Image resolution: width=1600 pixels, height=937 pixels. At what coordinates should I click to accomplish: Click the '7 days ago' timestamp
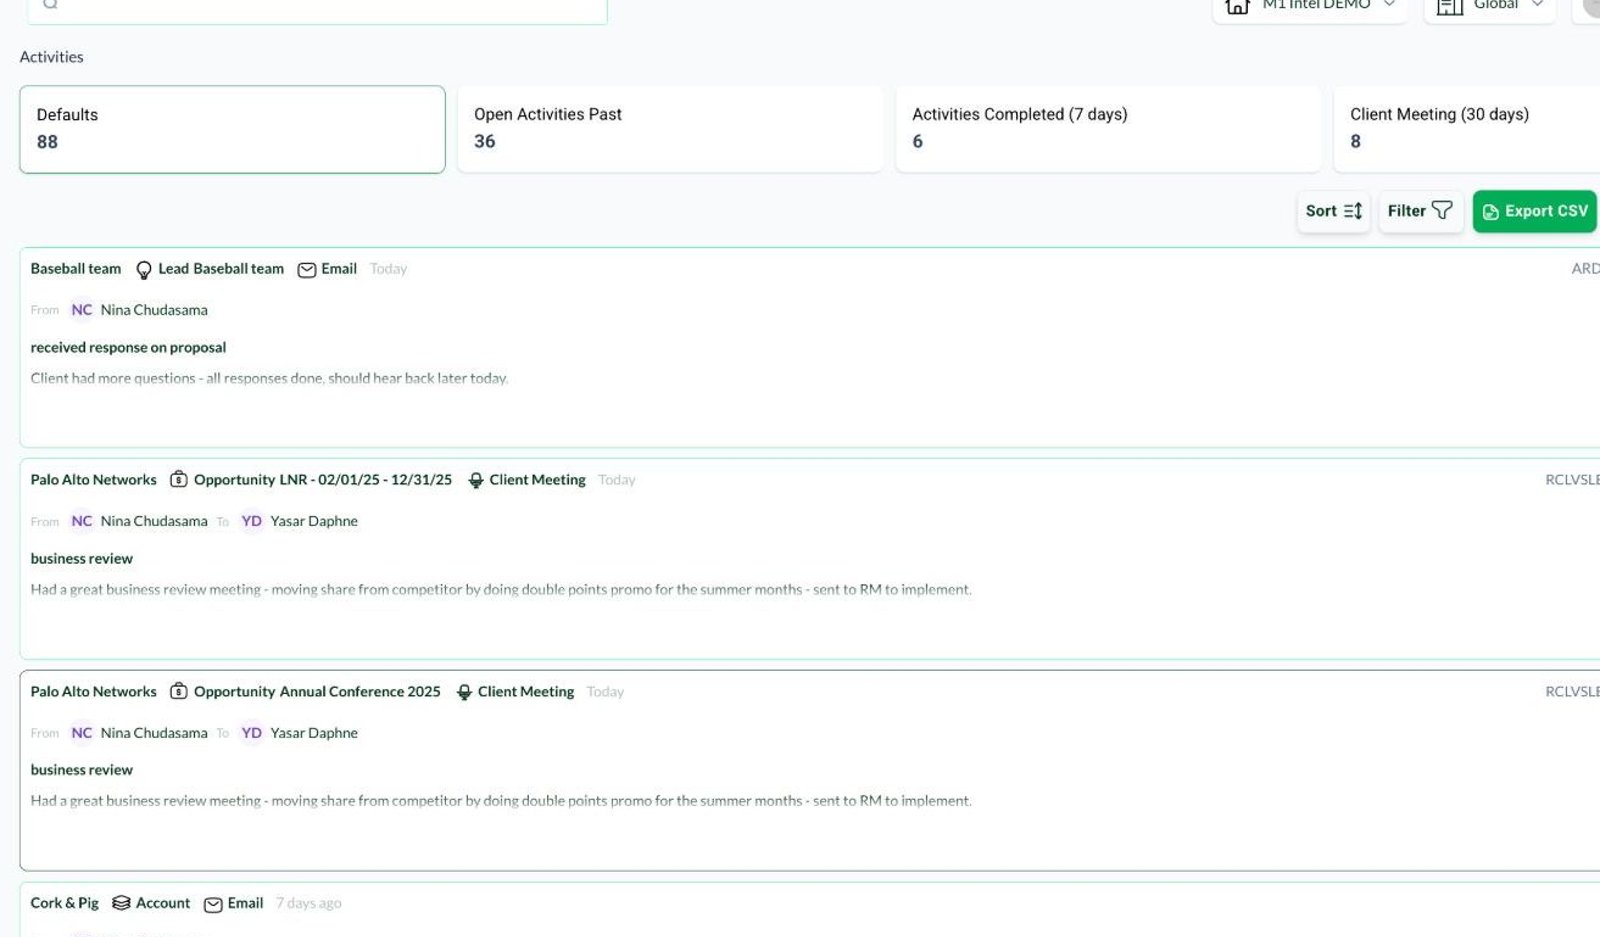coord(309,903)
